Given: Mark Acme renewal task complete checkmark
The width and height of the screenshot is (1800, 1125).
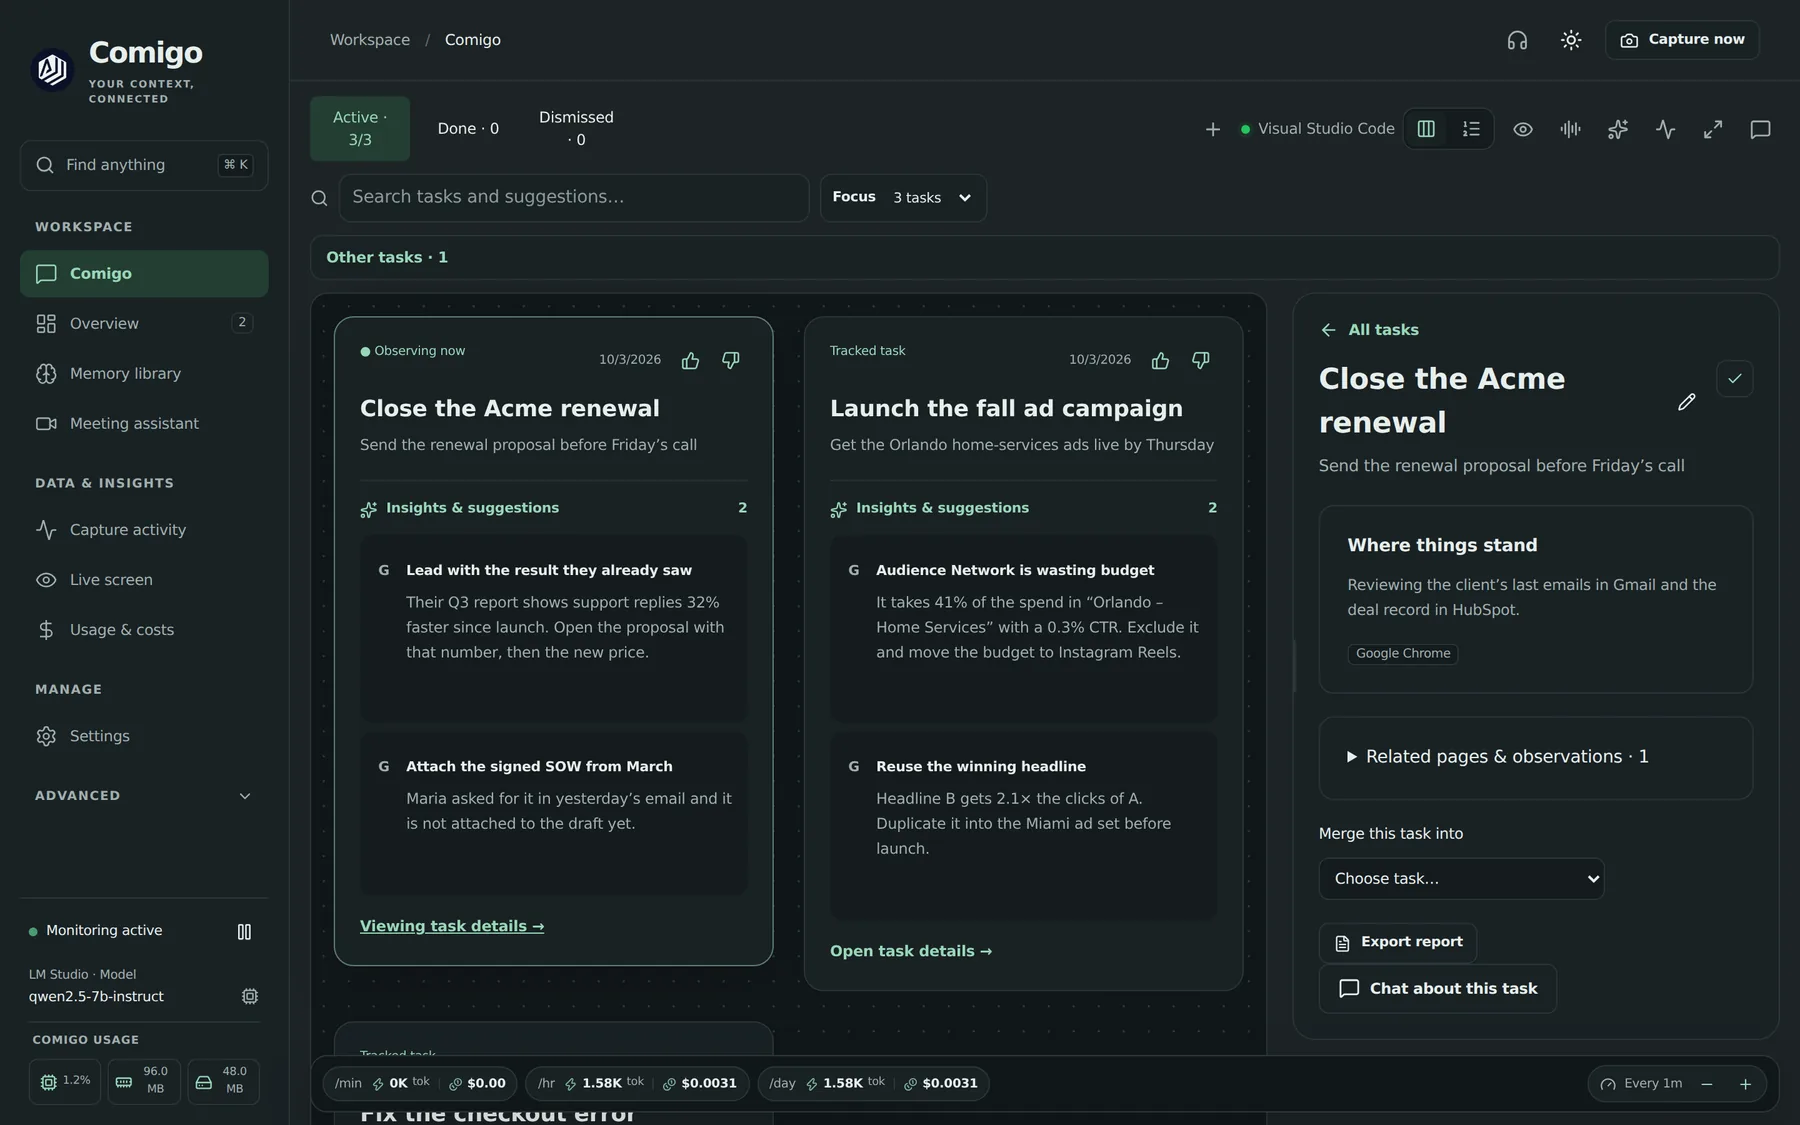Looking at the screenshot, I should tap(1735, 379).
